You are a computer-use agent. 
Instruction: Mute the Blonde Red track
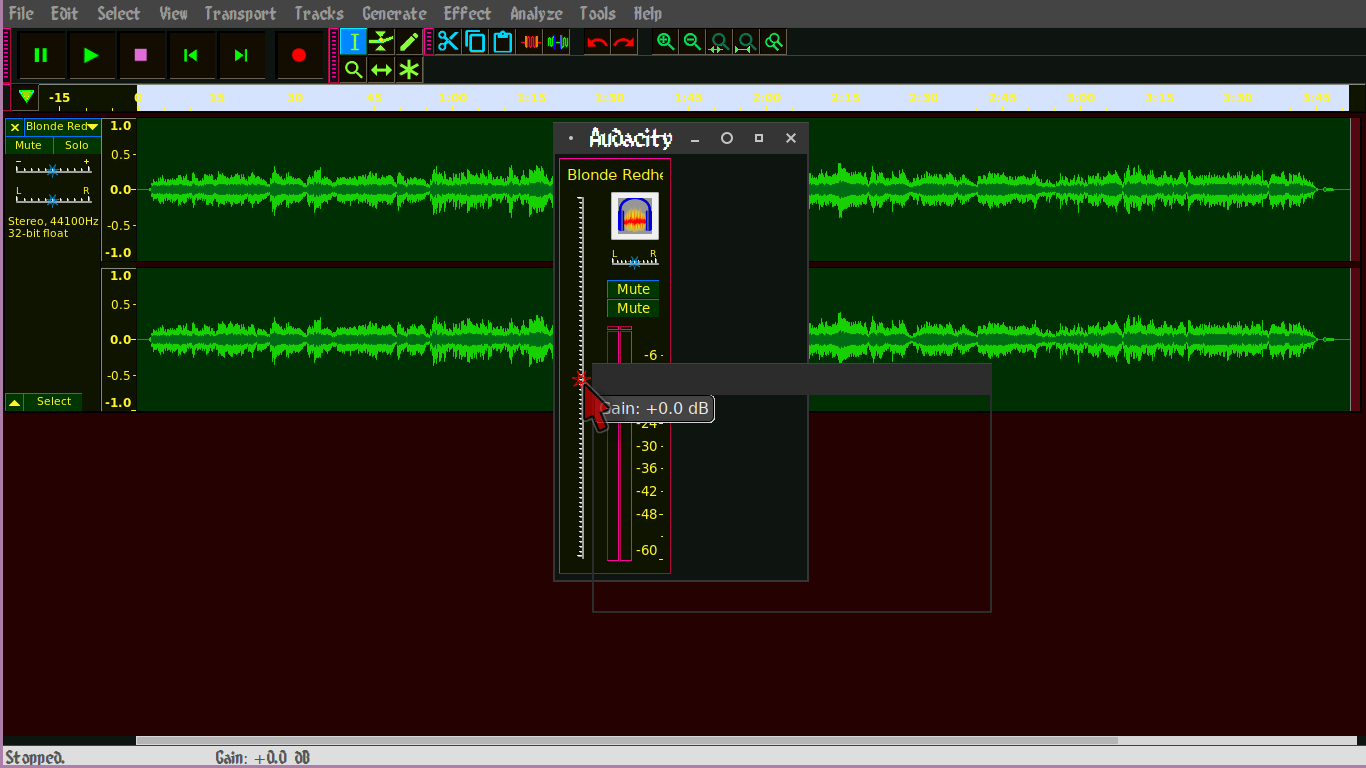(27, 145)
